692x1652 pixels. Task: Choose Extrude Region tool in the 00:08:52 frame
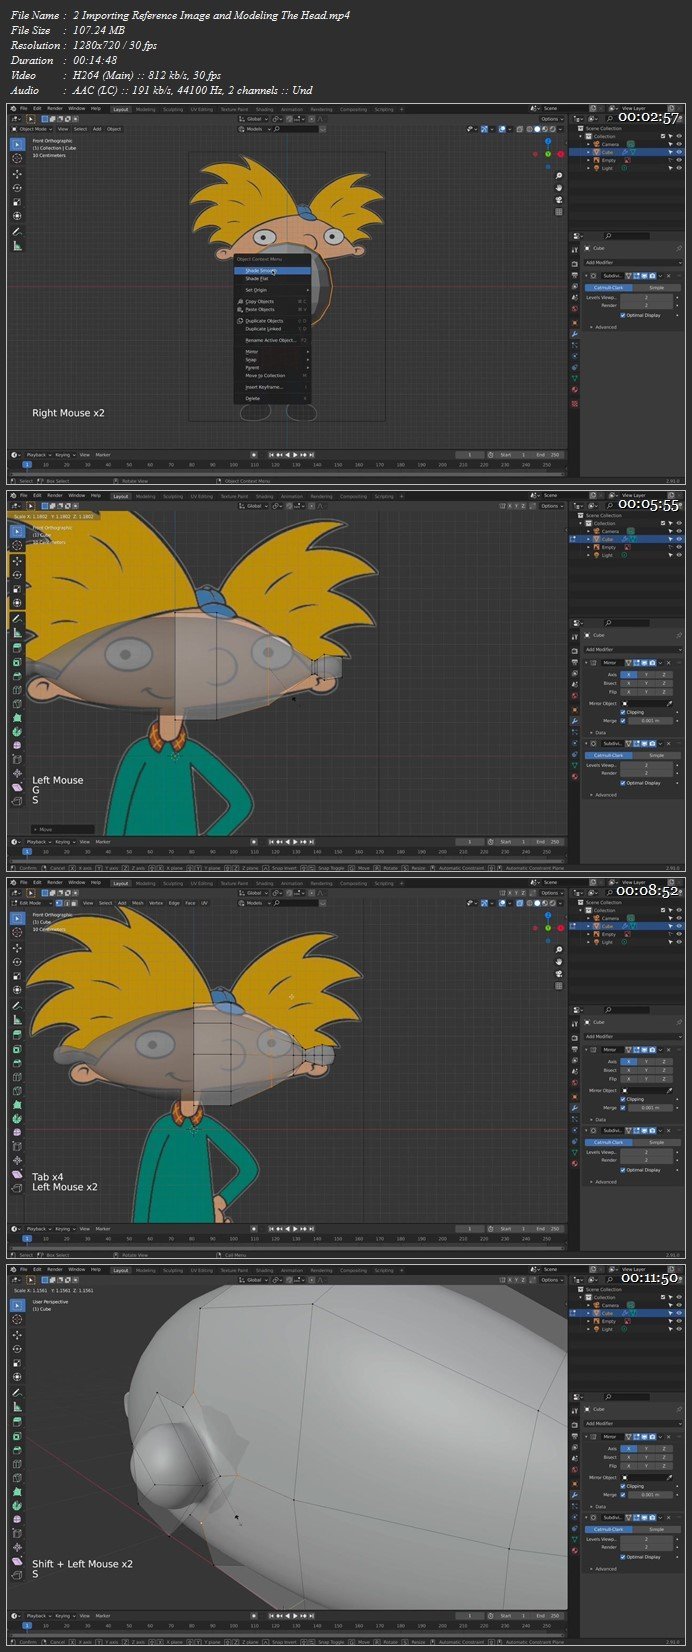(17, 1034)
